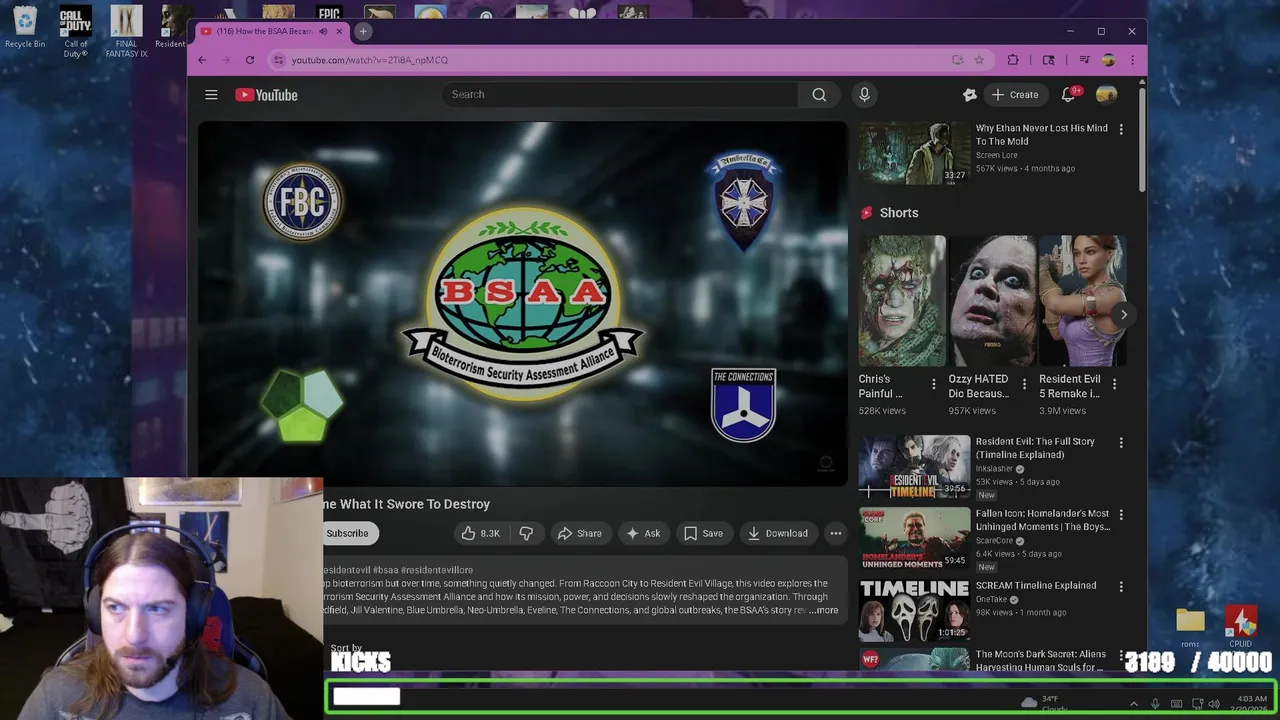Viewport: 1280px width, 720px height.
Task: Open options for Fallen Icon: Homelander video
Action: tap(1121, 515)
